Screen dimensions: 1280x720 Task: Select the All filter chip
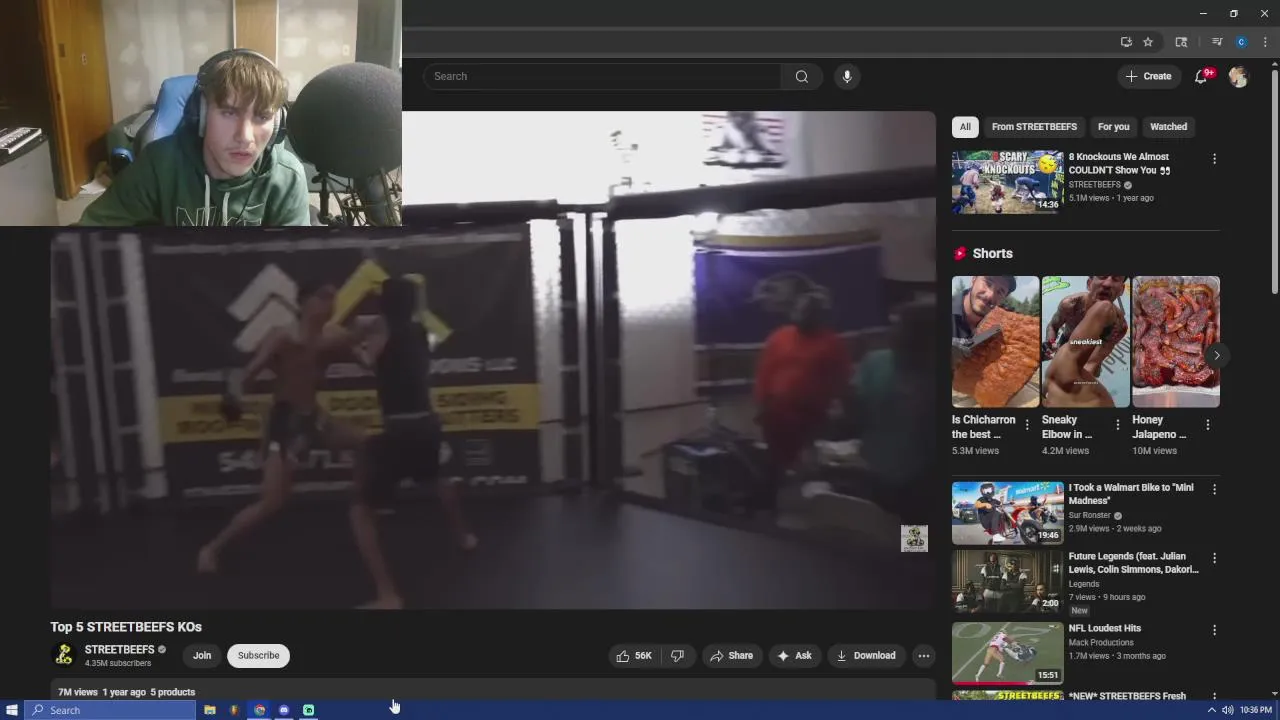(x=965, y=127)
